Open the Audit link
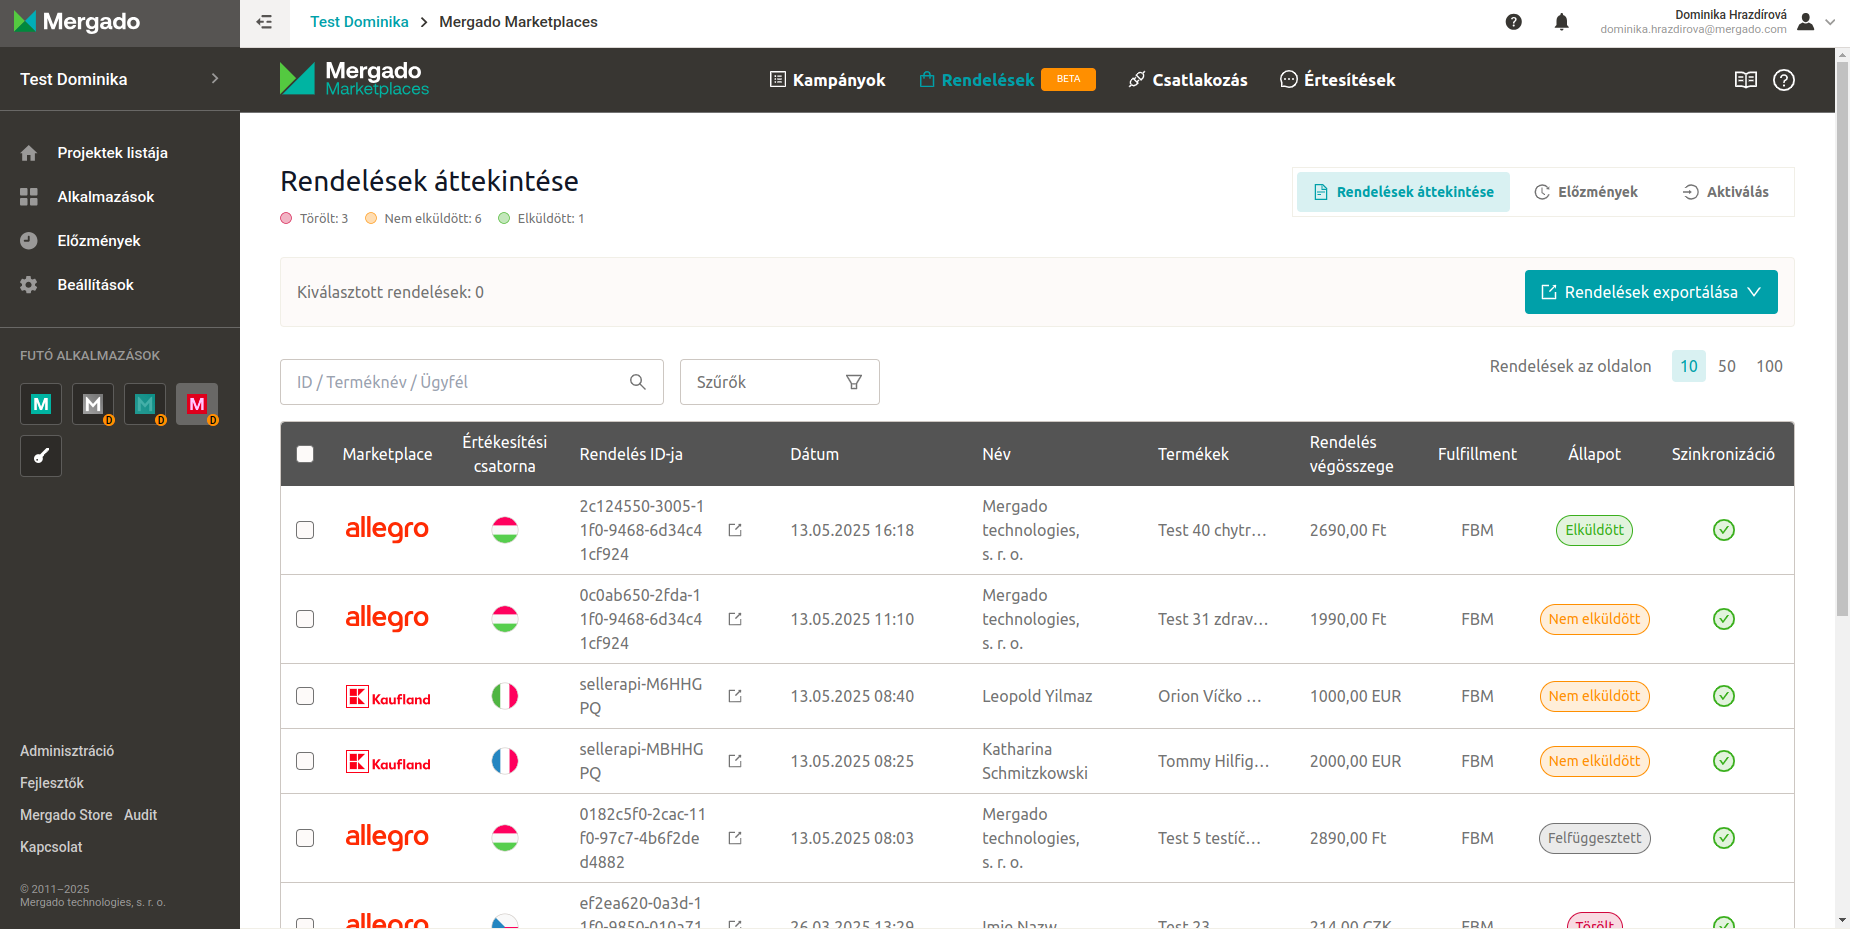The height and width of the screenshot is (929, 1850). (140, 815)
